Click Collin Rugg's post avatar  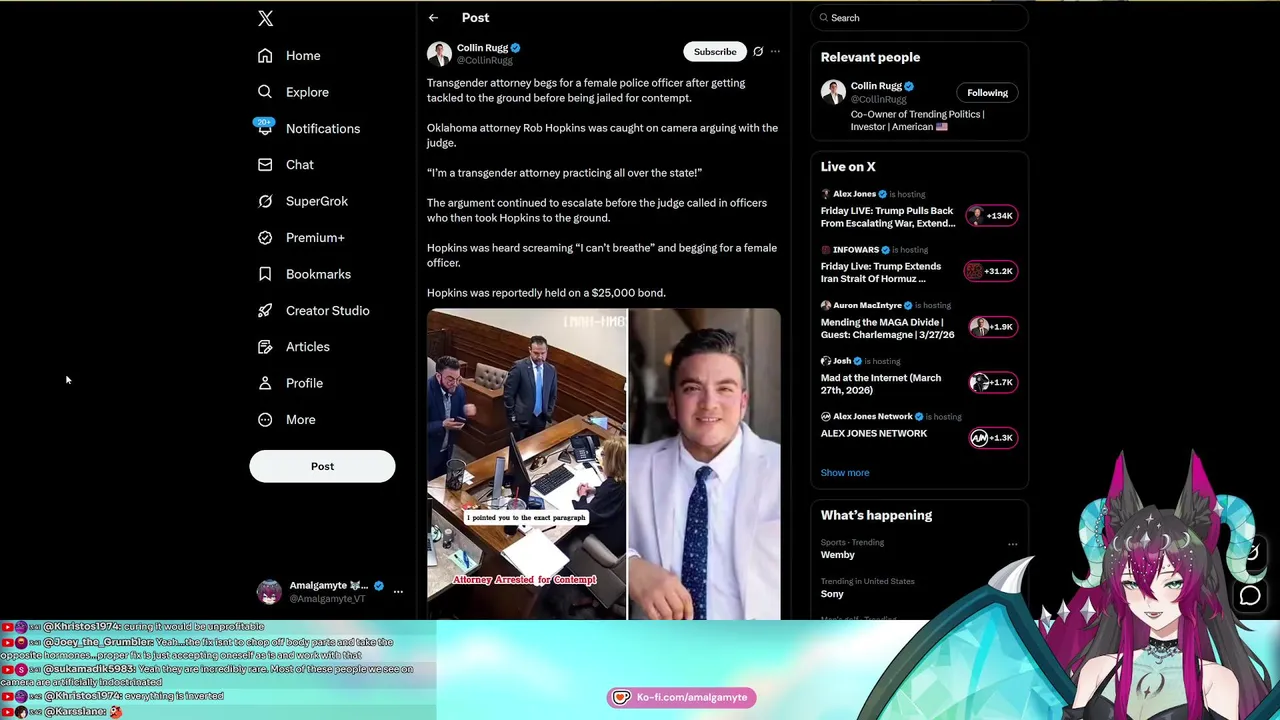pyautogui.click(x=439, y=53)
